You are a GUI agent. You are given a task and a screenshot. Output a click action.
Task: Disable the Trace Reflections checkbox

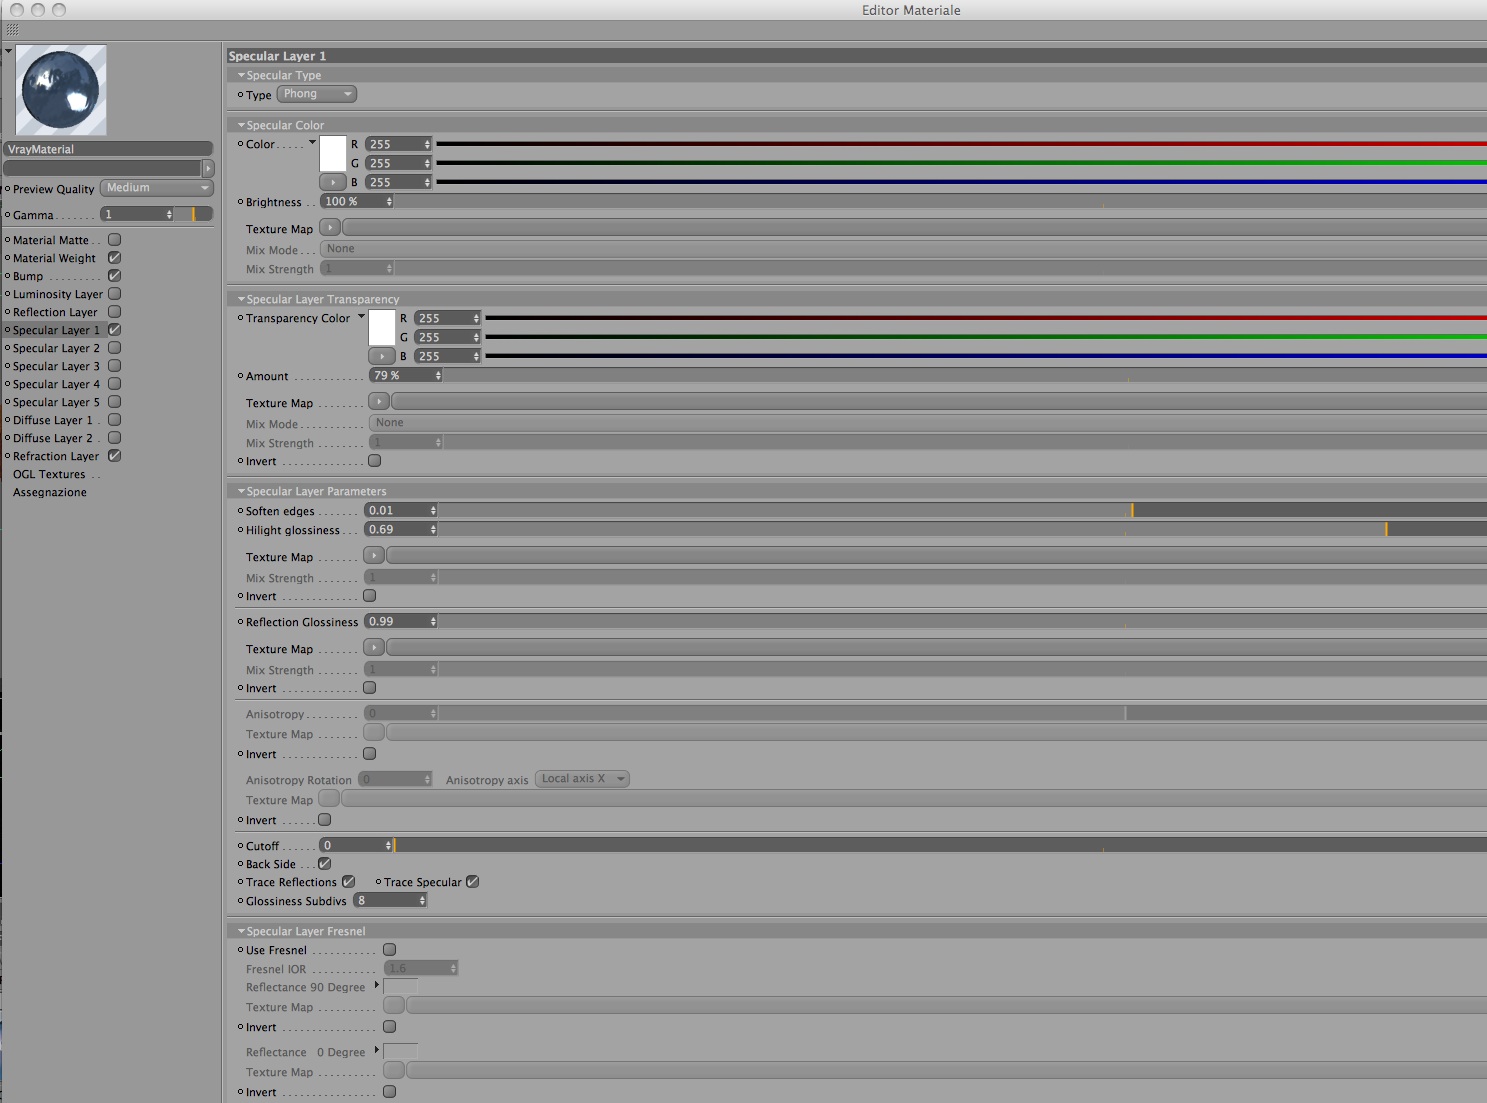click(x=348, y=882)
